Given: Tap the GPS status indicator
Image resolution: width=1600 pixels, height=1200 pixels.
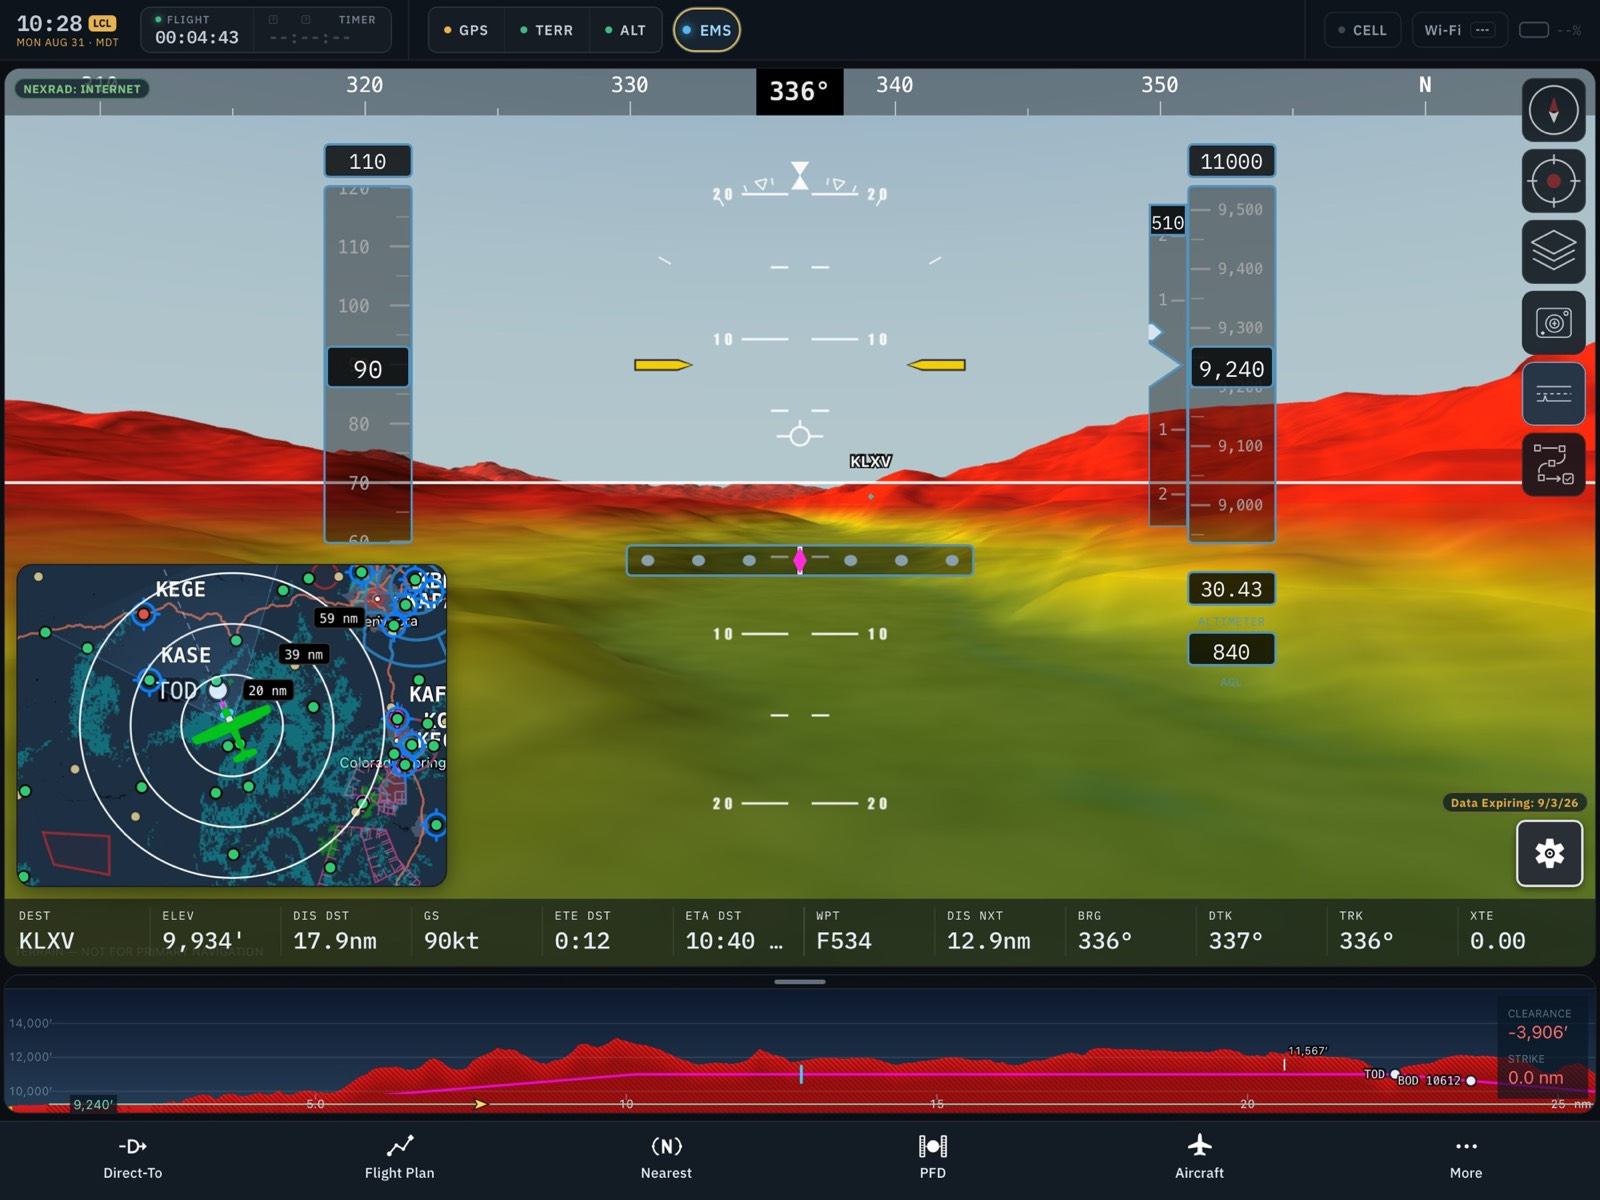Looking at the screenshot, I should [467, 30].
